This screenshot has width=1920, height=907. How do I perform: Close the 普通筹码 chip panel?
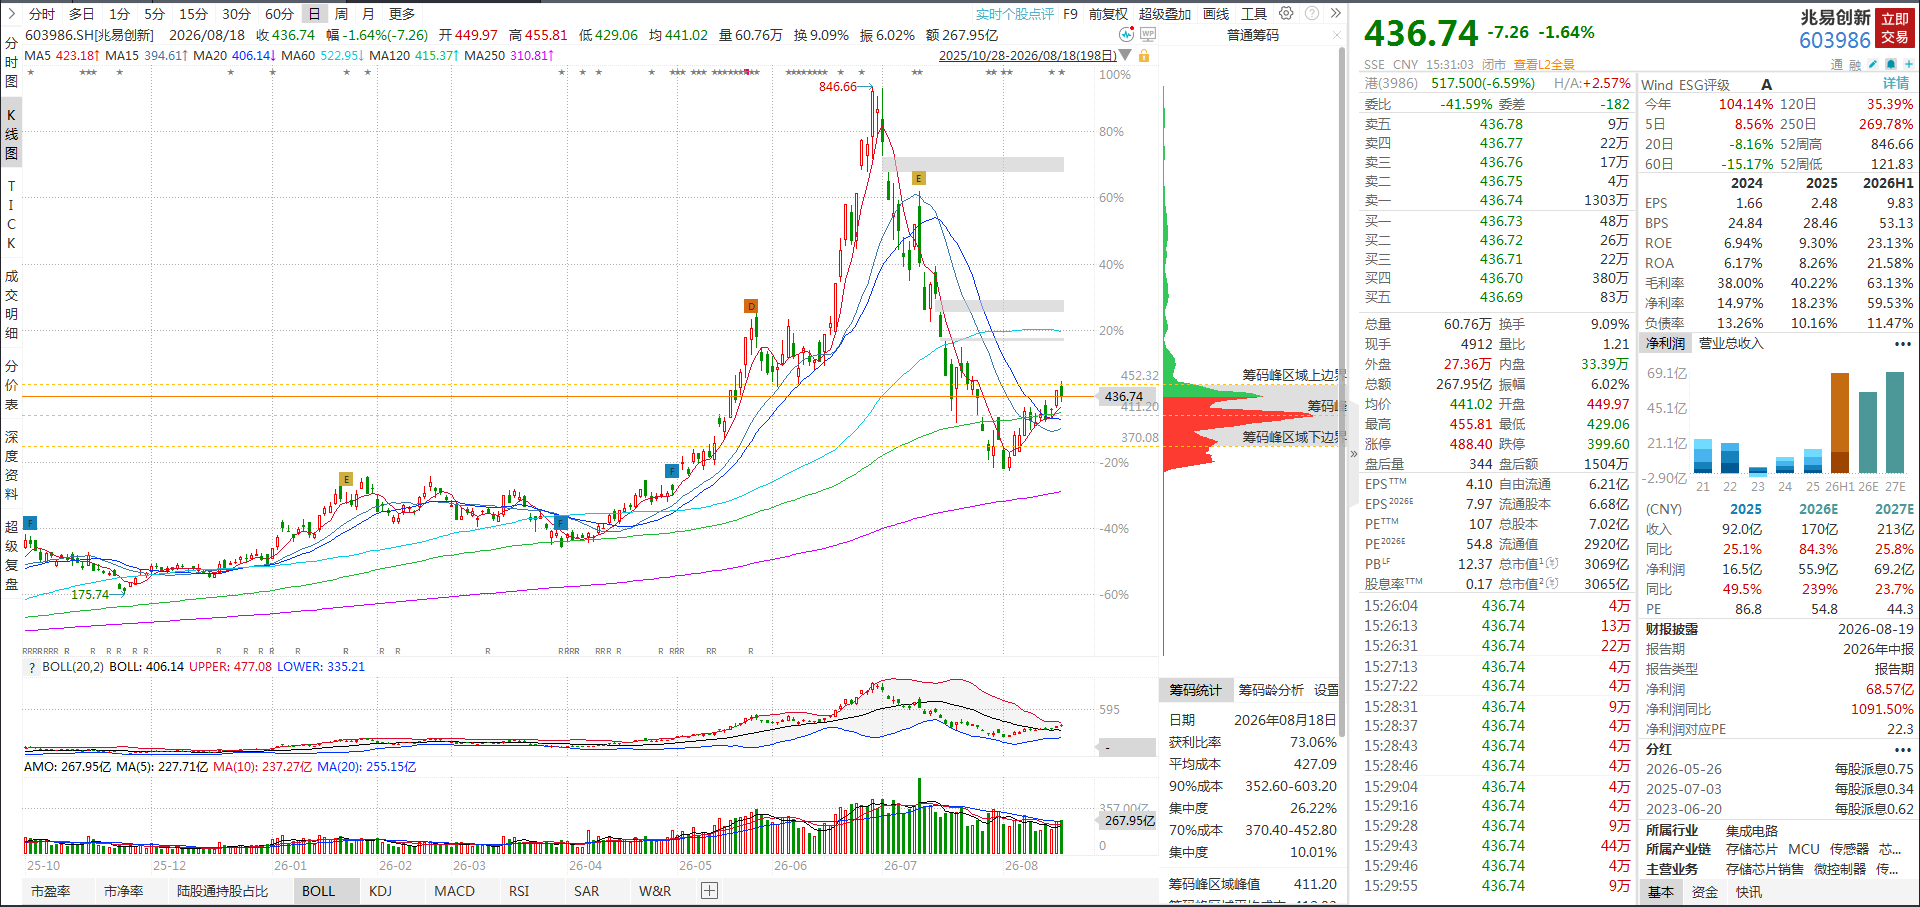tap(1337, 35)
